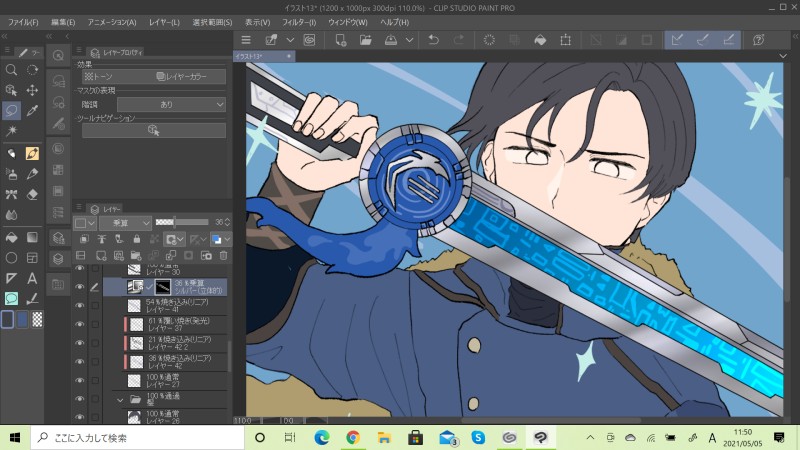Click the Clip Studio swirl icon in command bar
Screen dimensions: 800x450
pyautogui.click(x=309, y=40)
